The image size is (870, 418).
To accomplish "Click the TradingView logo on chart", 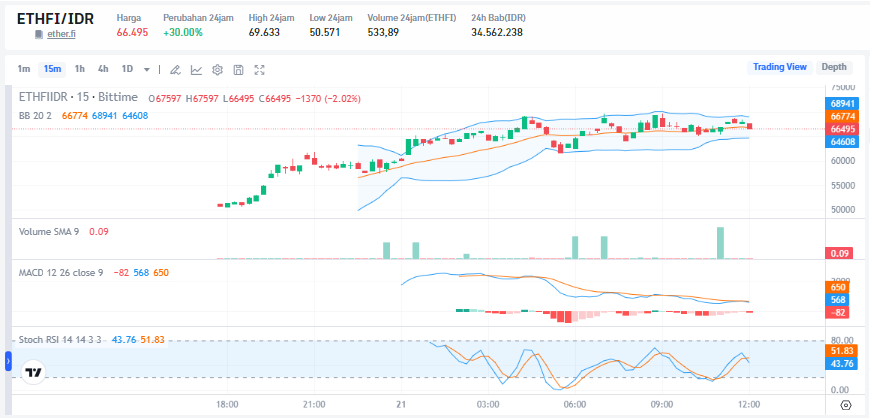I will 33,371.
